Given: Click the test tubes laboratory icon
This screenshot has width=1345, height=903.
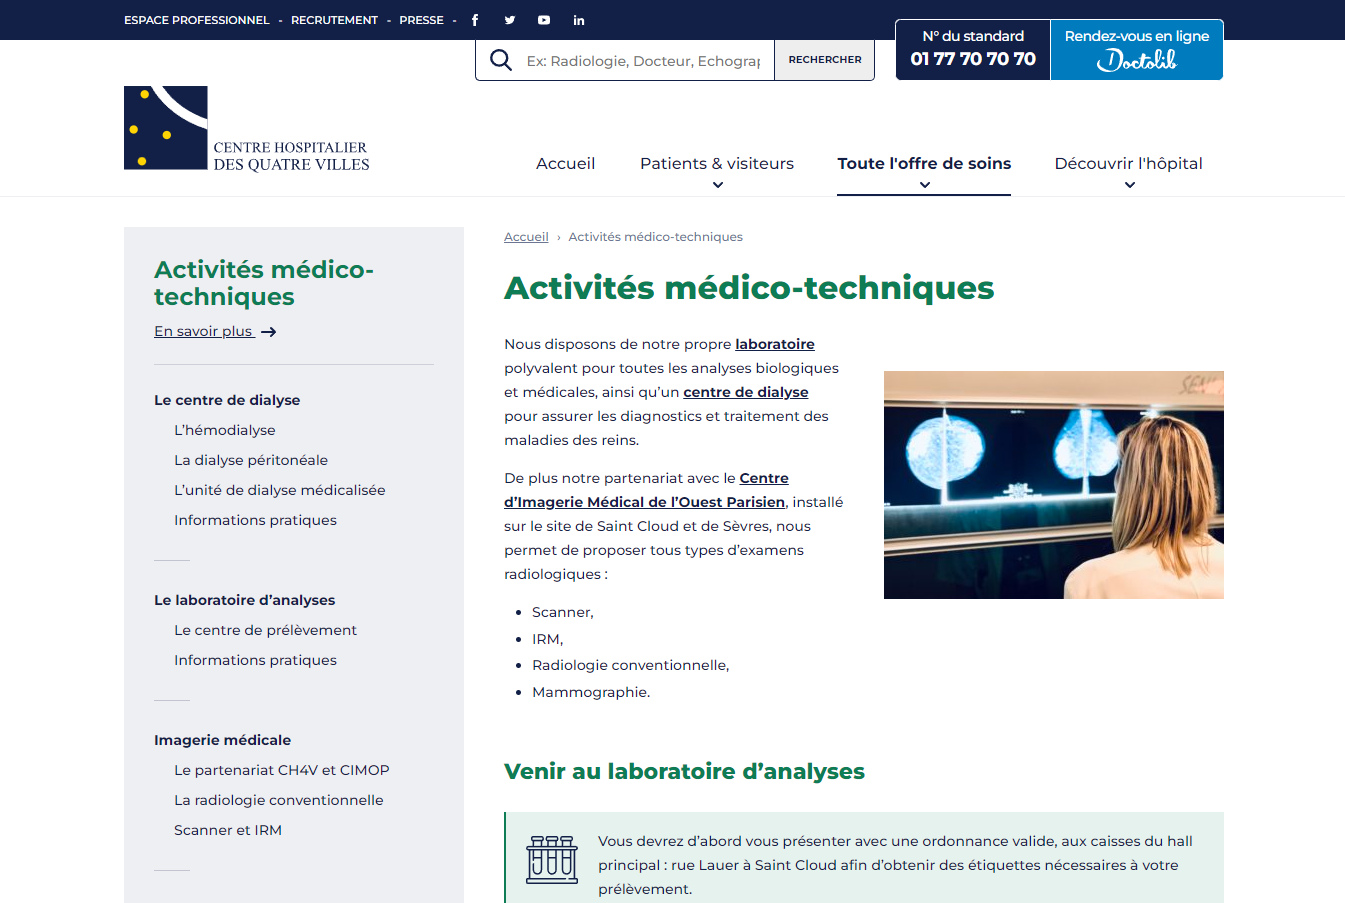Looking at the screenshot, I should click(552, 860).
